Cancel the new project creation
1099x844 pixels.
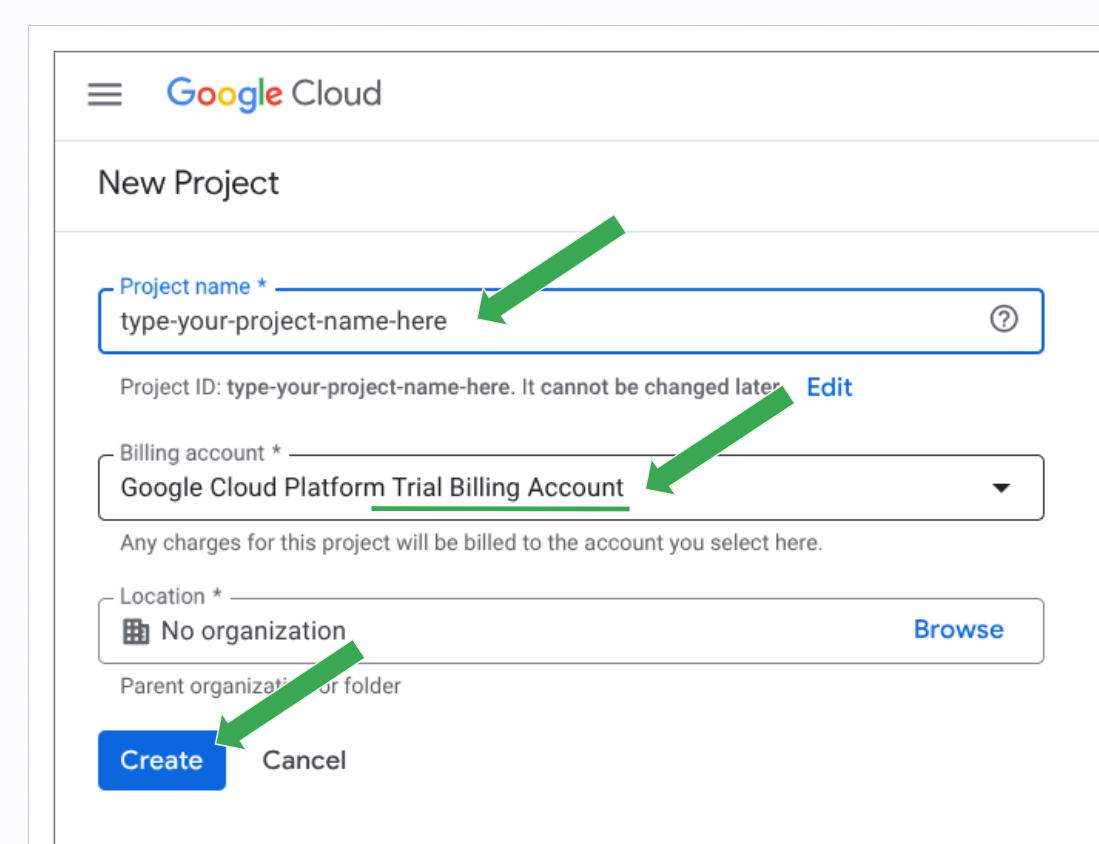click(304, 761)
